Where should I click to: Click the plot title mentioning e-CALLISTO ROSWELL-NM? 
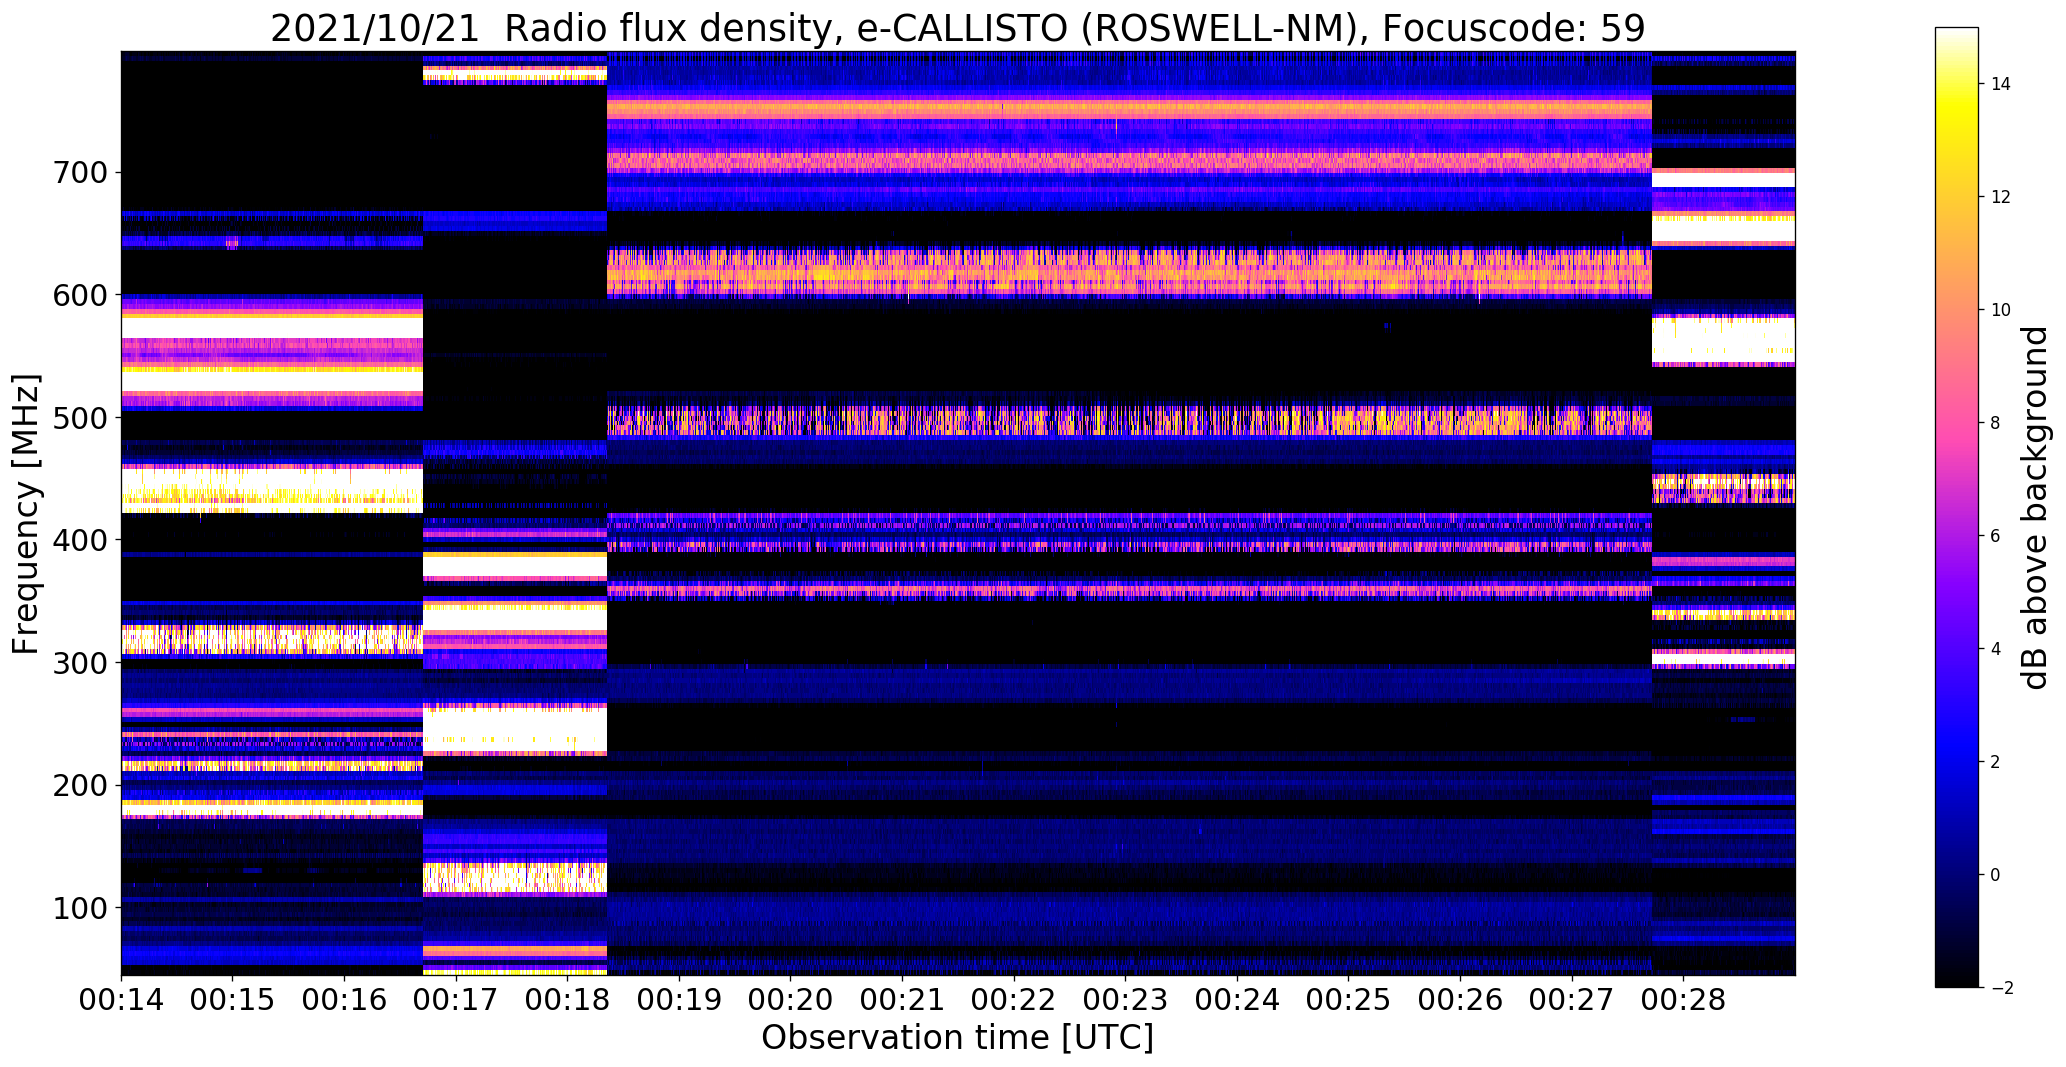point(957,28)
